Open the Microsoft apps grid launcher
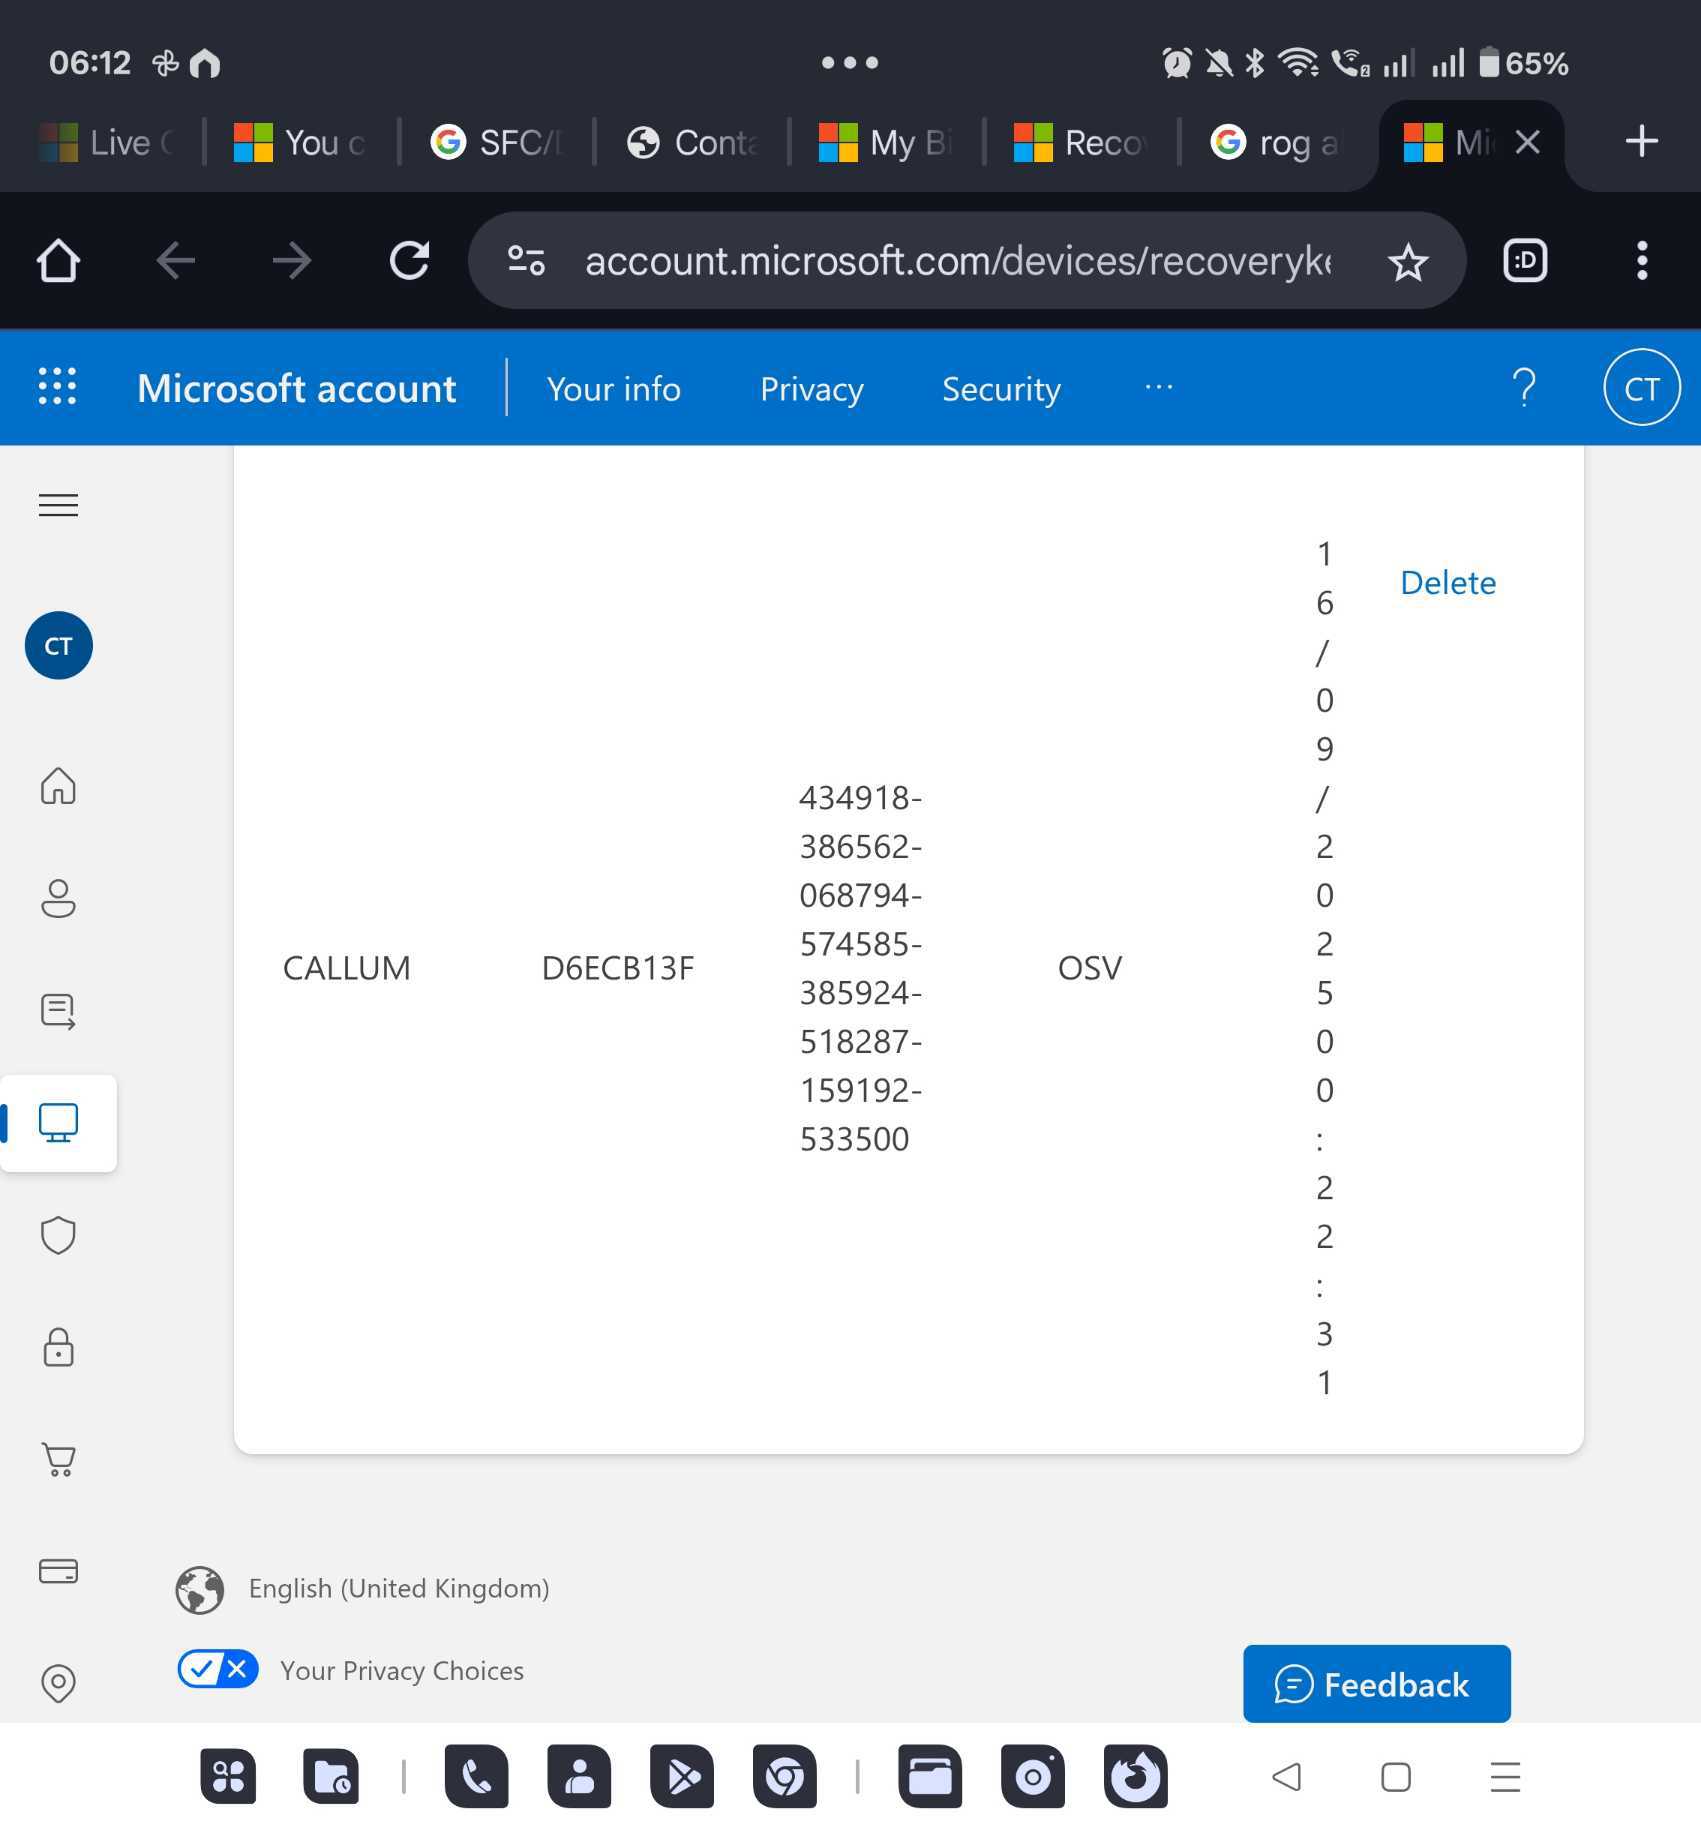Screen dimensions: 1701x1830 pos(57,387)
